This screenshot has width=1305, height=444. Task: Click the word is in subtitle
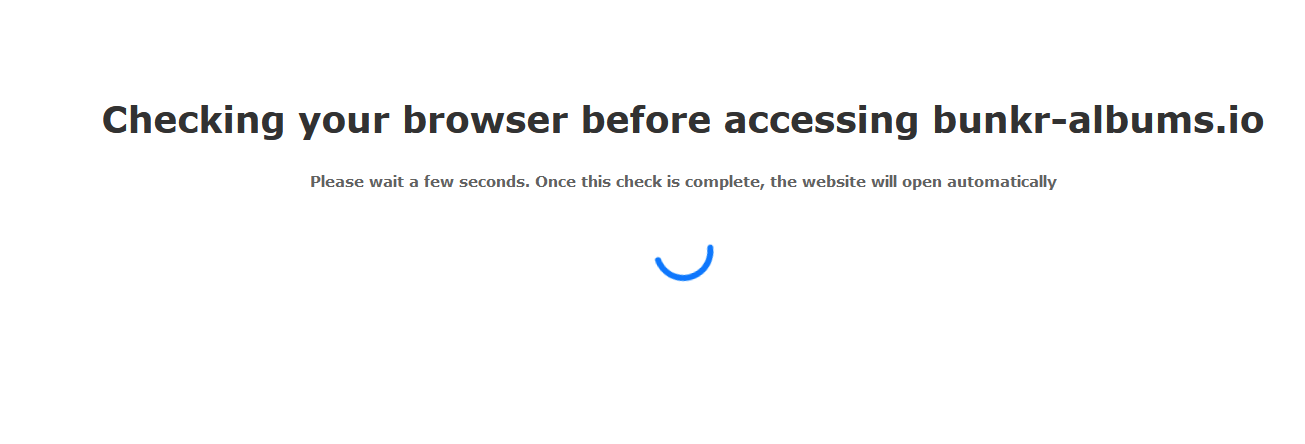[673, 182]
